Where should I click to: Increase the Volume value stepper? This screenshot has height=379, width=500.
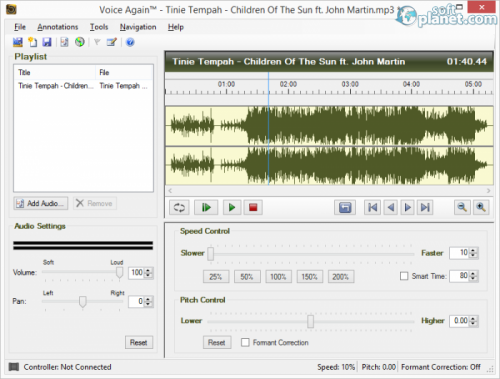[x=148, y=270]
